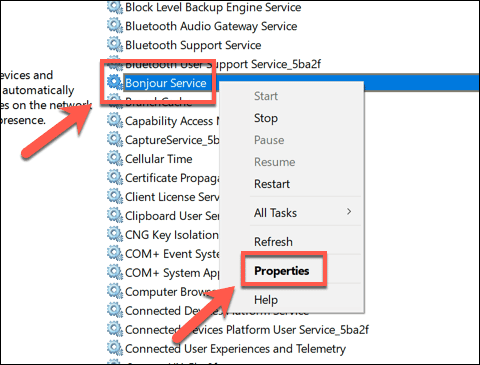
Task: Click the Capability Access Manager gear icon
Action: pos(115,121)
